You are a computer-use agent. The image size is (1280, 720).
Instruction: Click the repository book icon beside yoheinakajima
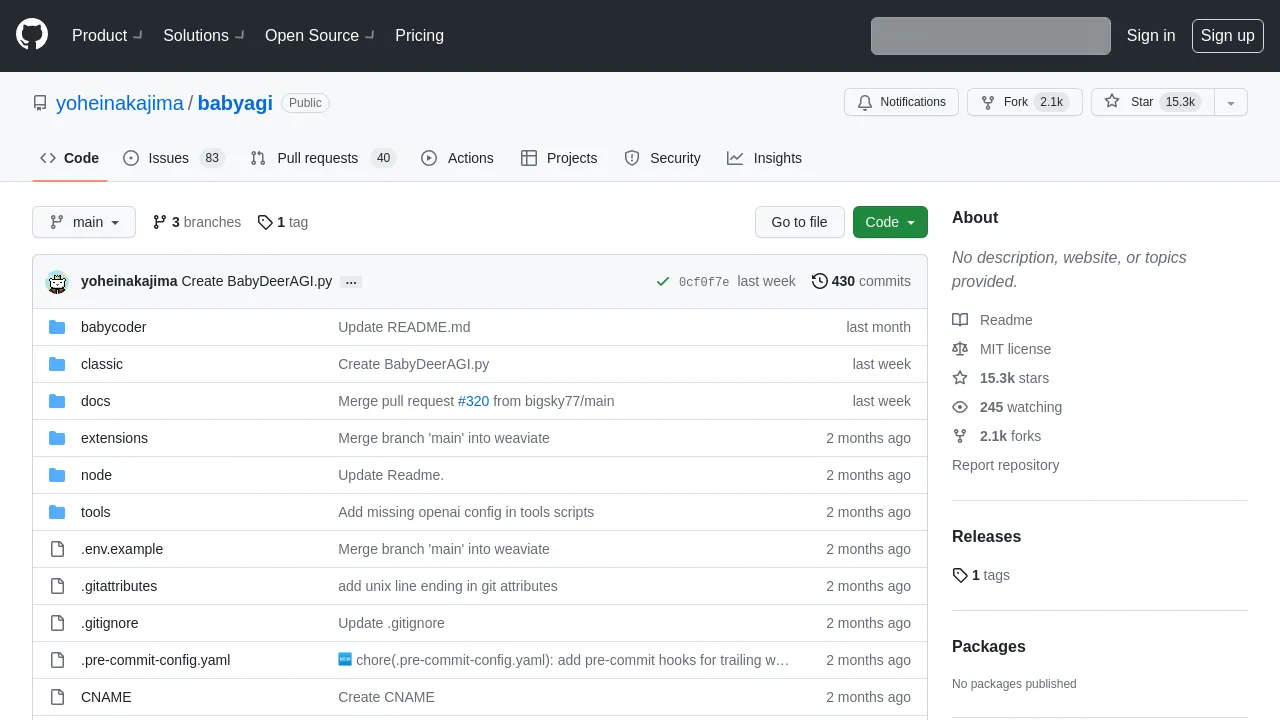pos(40,103)
